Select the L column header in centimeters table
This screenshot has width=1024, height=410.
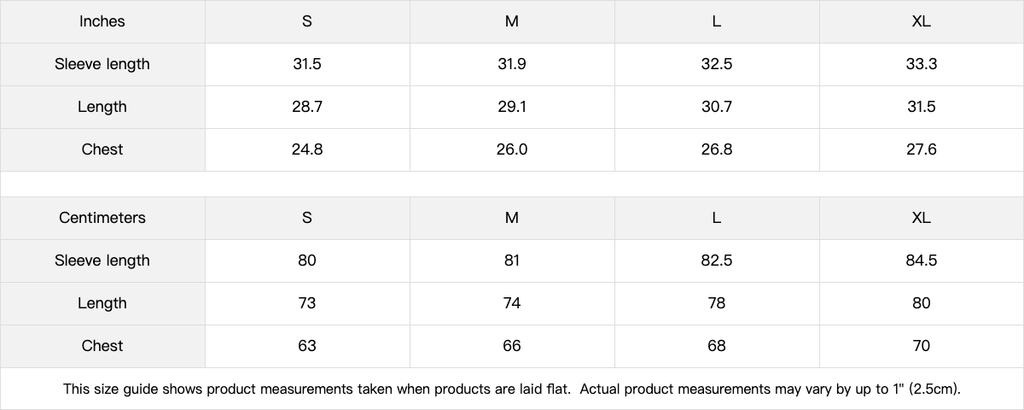click(716, 217)
